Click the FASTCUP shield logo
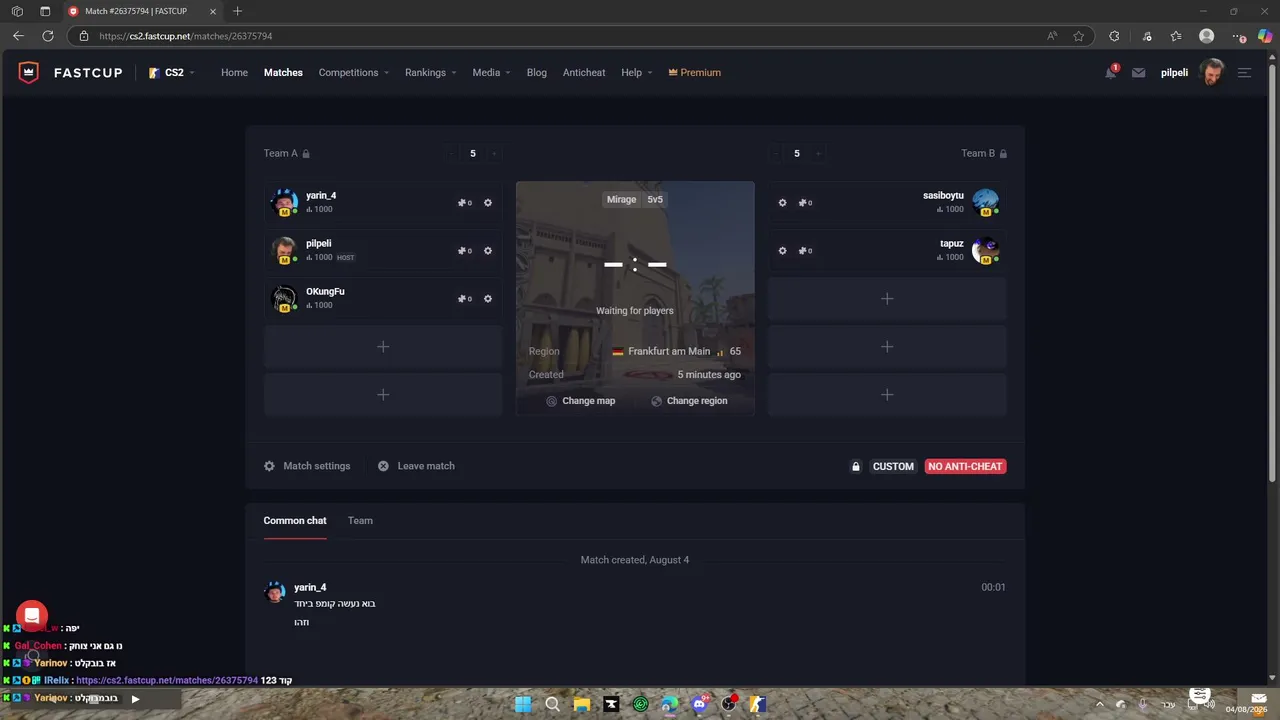 pos(29,73)
